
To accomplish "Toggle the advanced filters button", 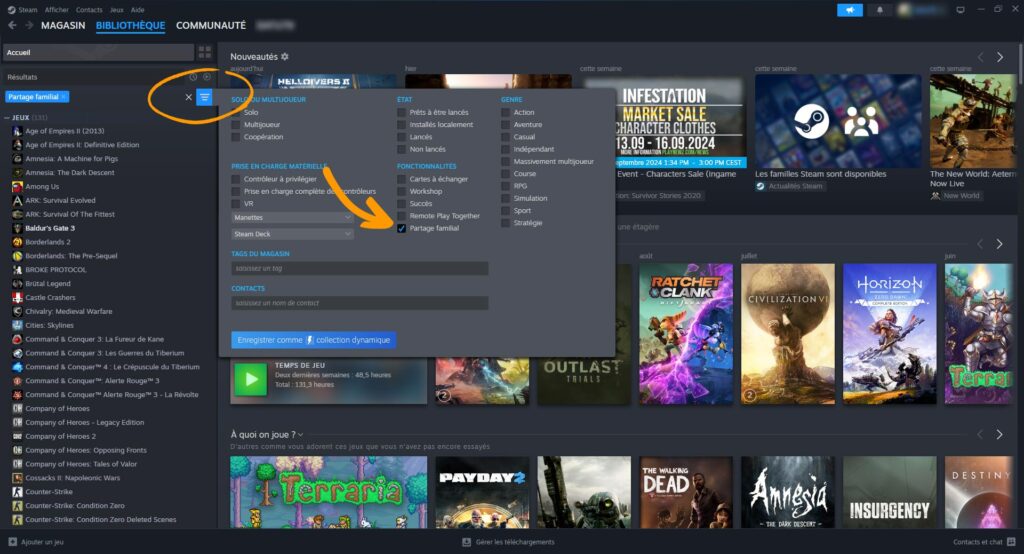I will pyautogui.click(x=204, y=97).
